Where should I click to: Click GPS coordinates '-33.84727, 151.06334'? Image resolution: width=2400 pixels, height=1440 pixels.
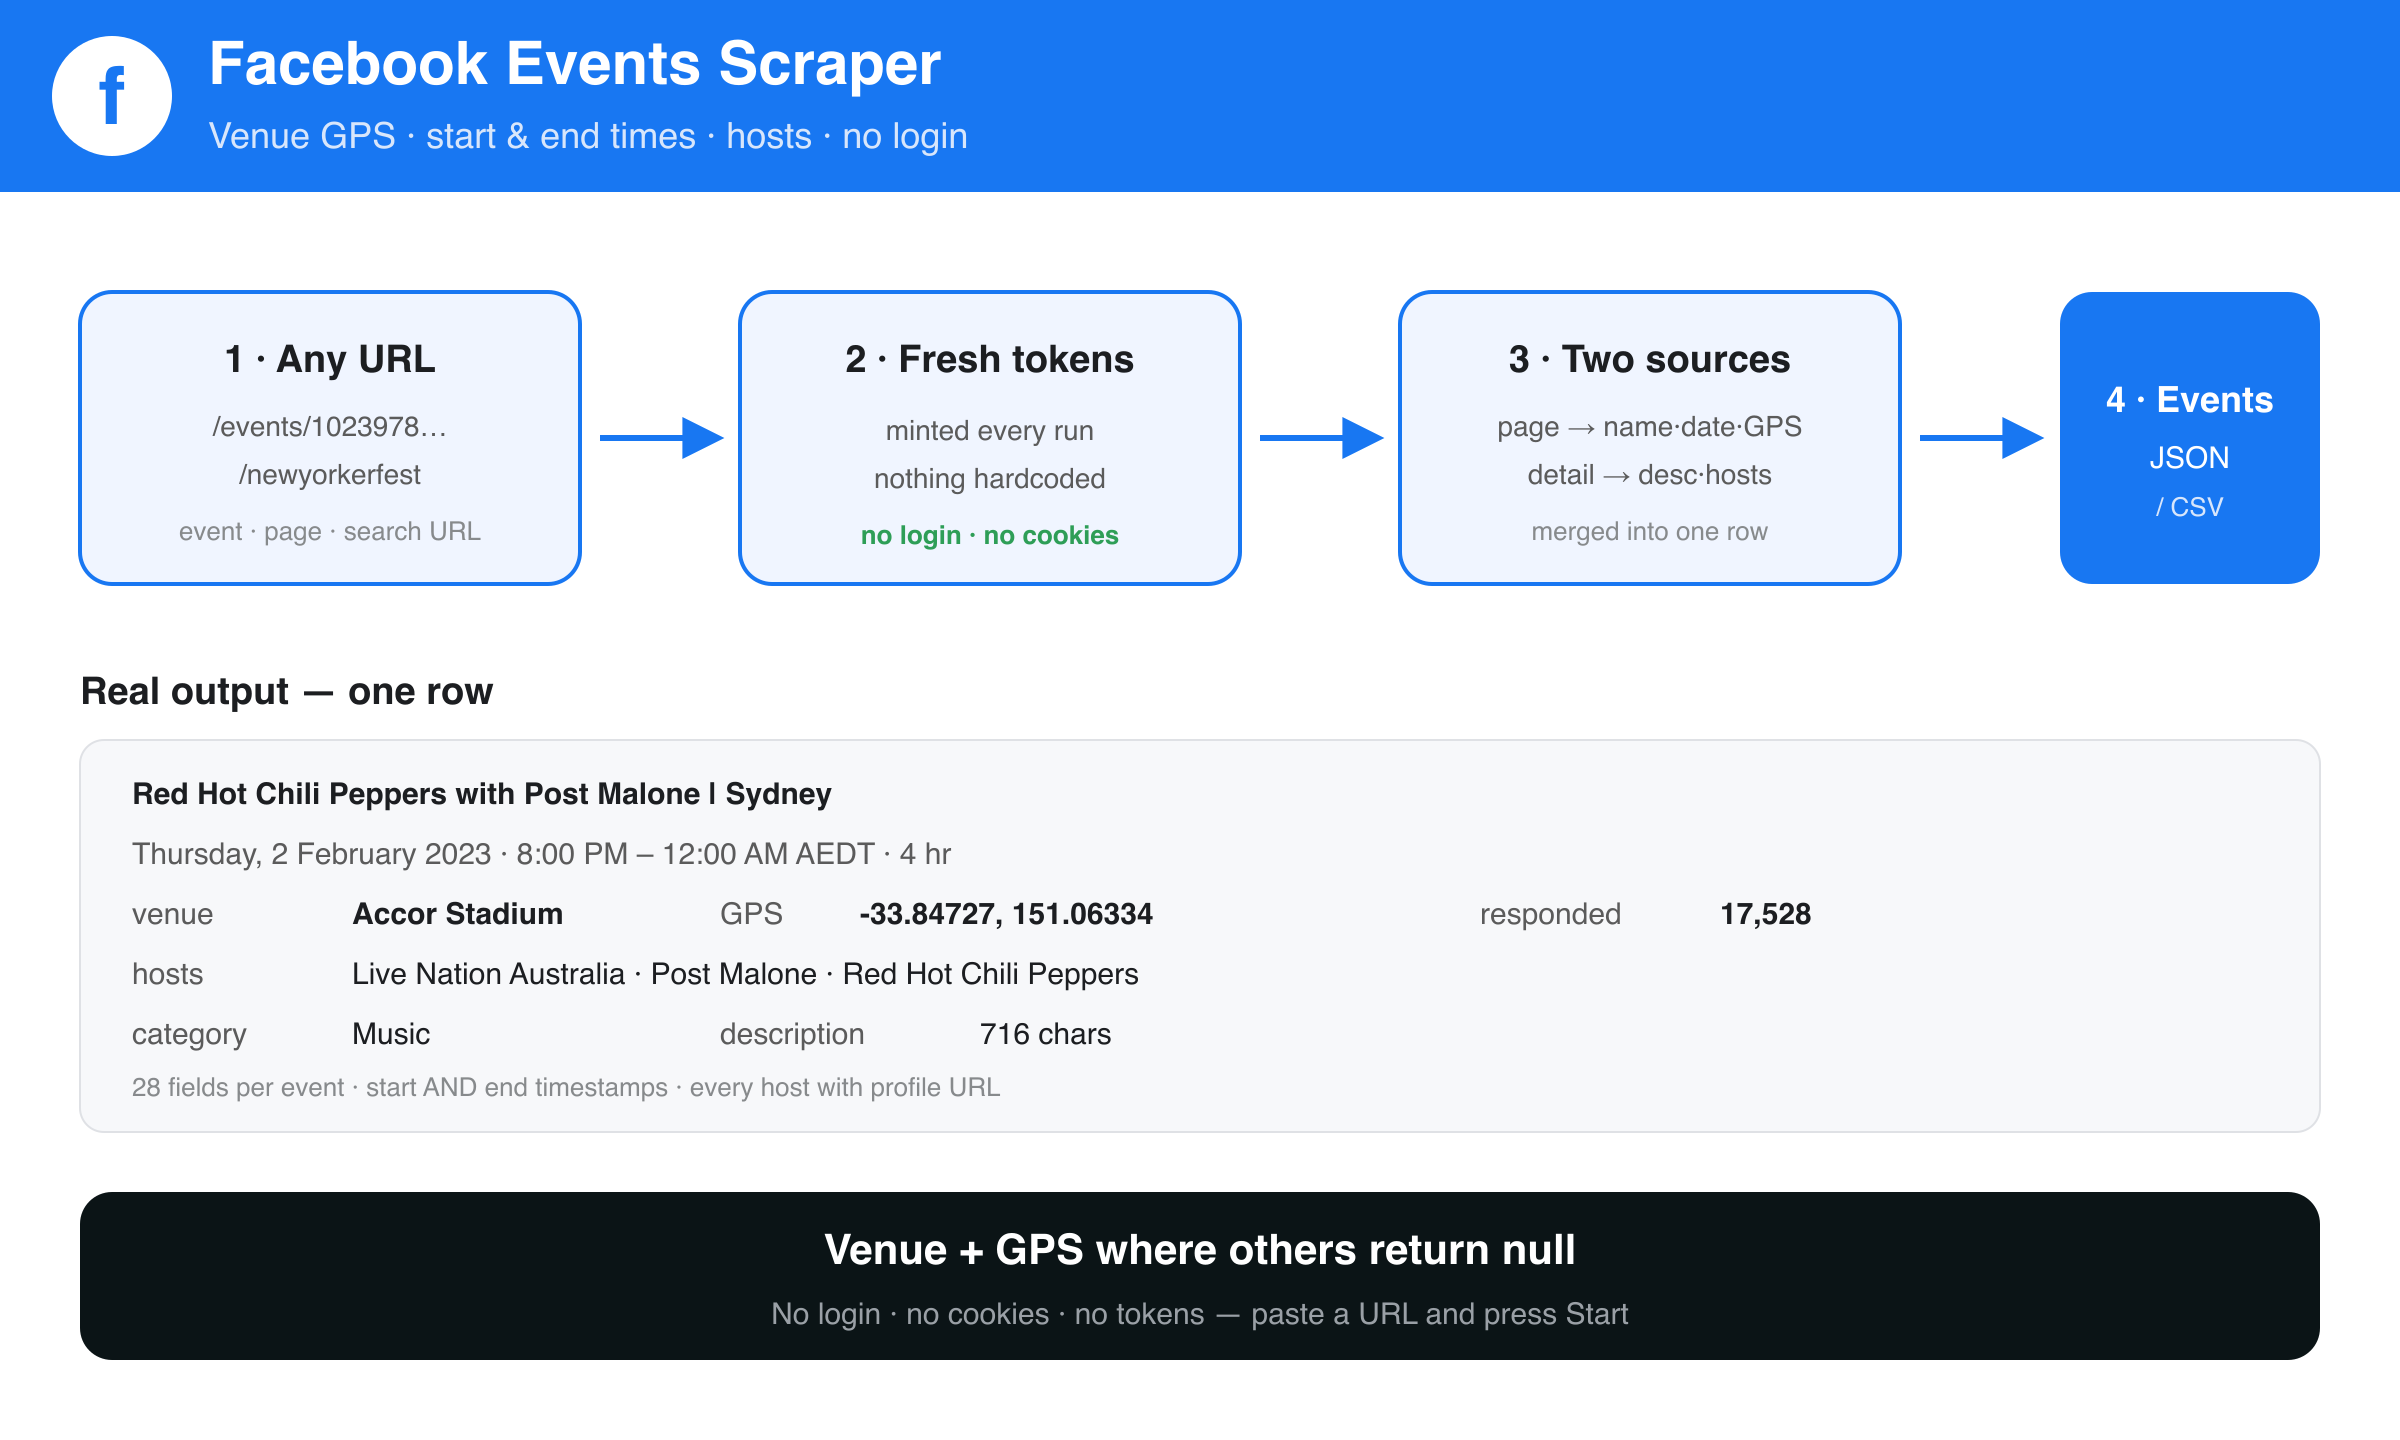[1006, 914]
